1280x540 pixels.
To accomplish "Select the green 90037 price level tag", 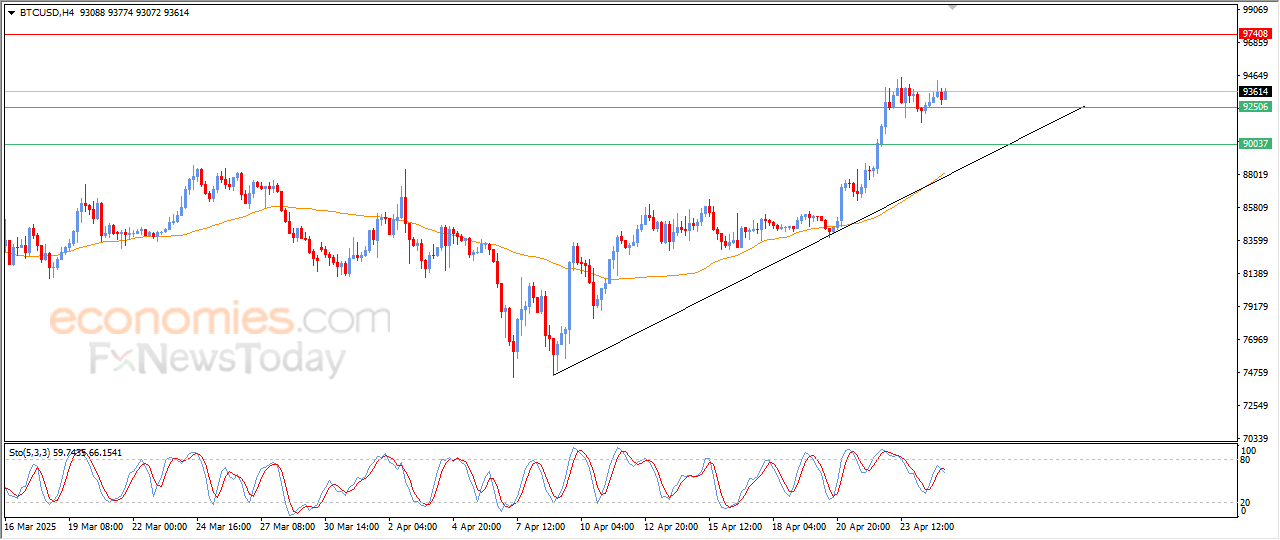I will [1255, 144].
